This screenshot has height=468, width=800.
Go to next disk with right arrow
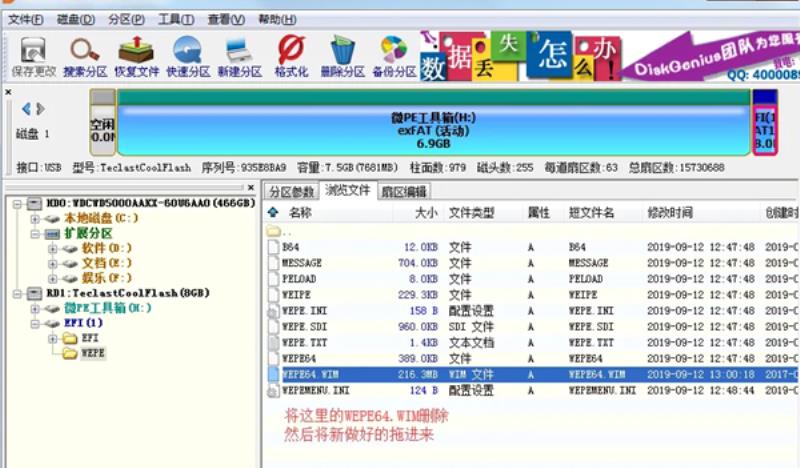tap(40, 109)
